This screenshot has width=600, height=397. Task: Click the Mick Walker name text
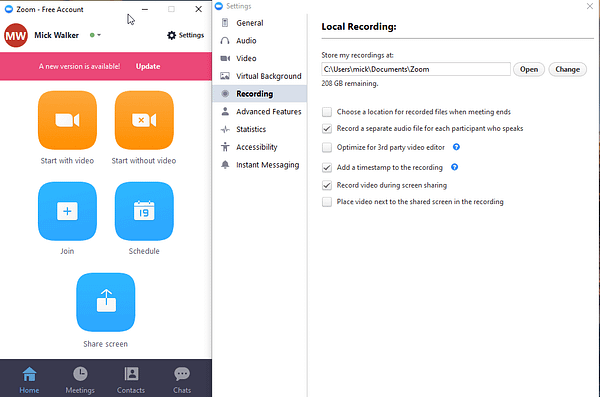coord(57,35)
